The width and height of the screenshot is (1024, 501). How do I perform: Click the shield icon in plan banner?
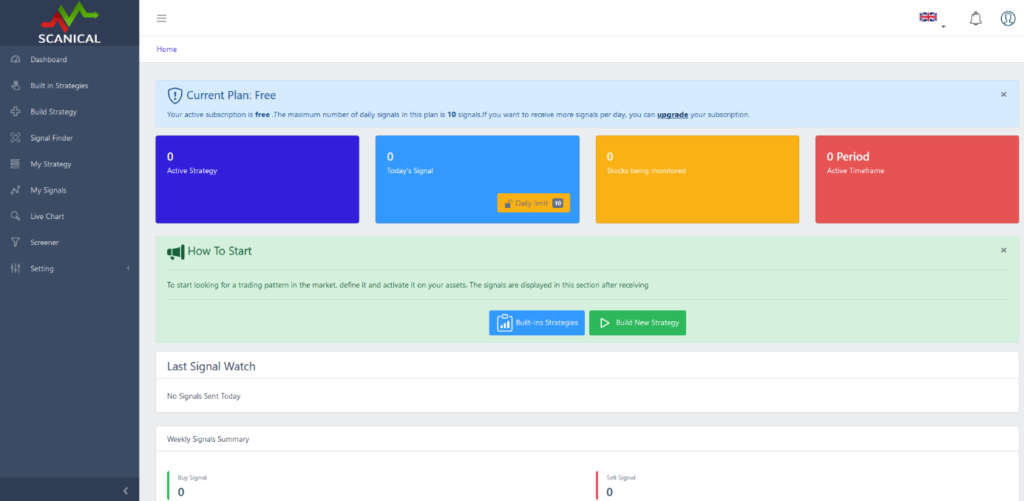[174, 95]
